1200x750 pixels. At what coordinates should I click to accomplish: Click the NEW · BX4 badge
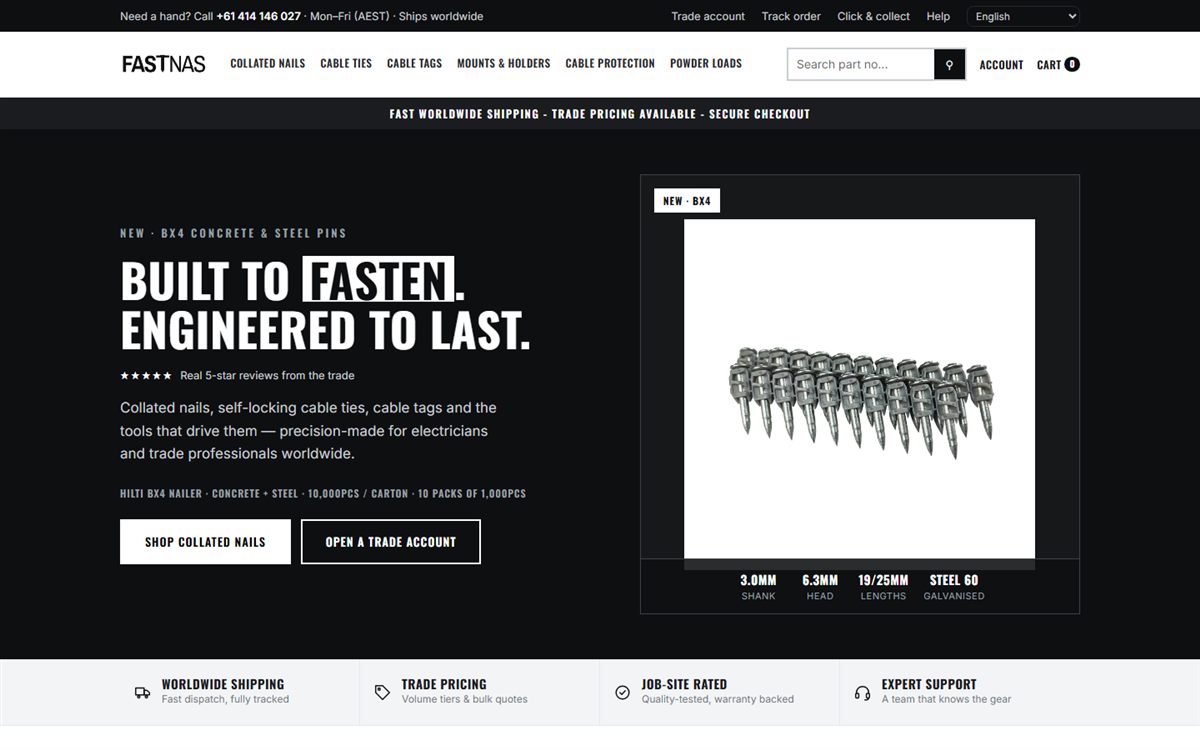687,201
